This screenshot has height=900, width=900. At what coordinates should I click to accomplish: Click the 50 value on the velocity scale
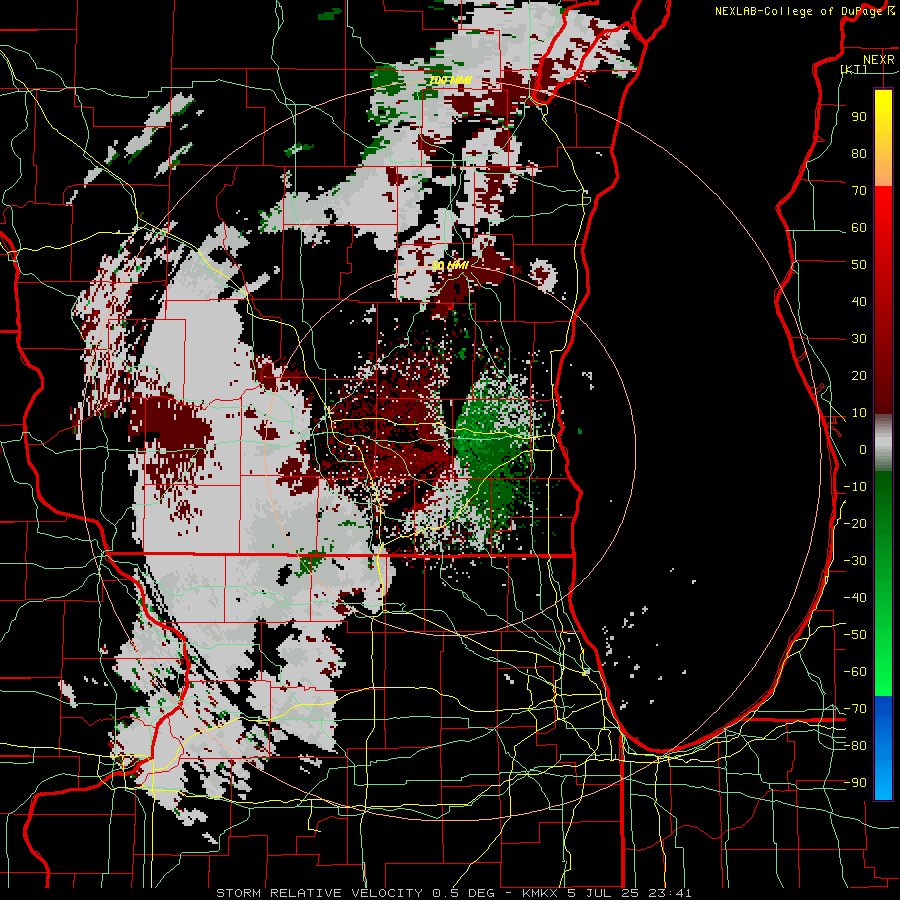pos(859,265)
